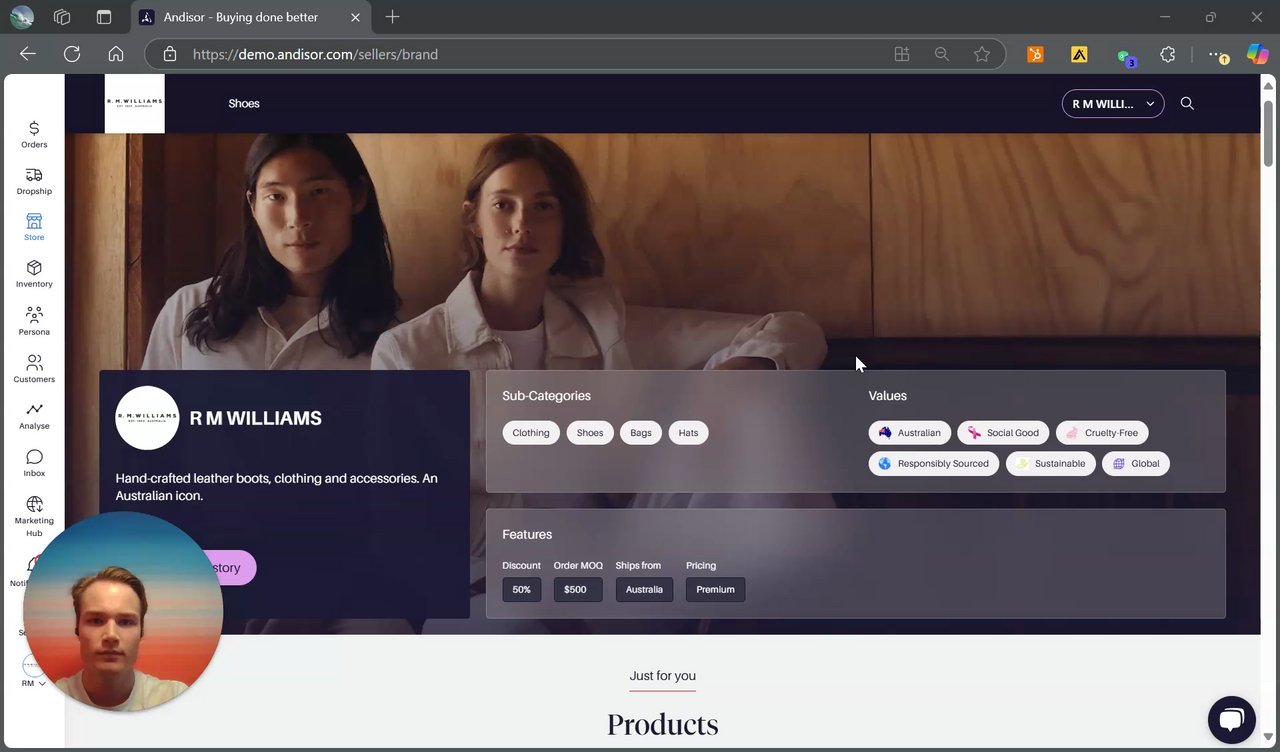This screenshot has width=1280, height=752.
Task: Open the browser extensions puzzle menu
Action: 1168,55
